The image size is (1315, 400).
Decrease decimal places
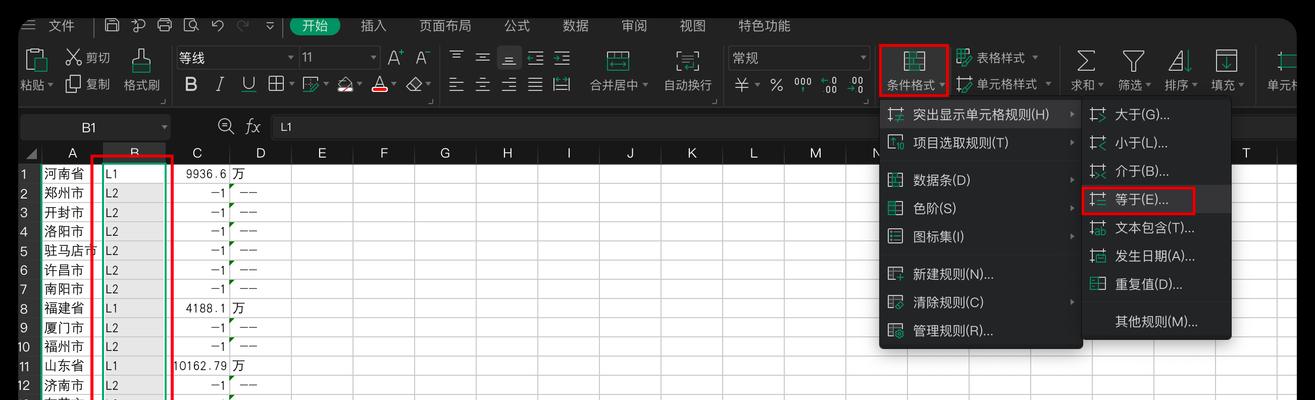coord(857,85)
